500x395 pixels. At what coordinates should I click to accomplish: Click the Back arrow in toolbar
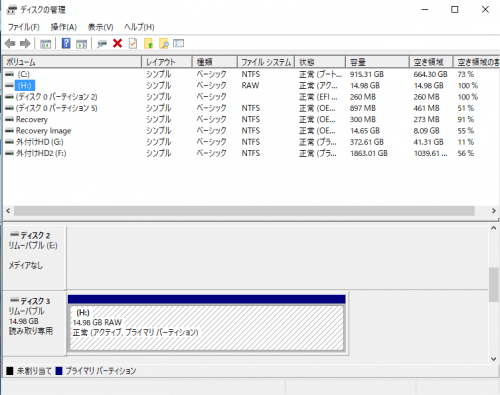coord(10,43)
